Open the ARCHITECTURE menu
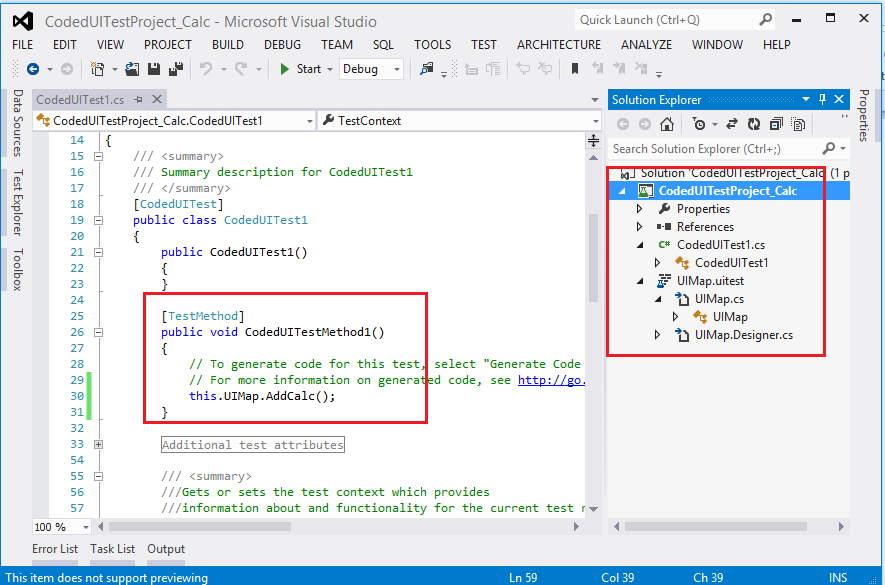The width and height of the screenshot is (885, 585). click(x=558, y=44)
